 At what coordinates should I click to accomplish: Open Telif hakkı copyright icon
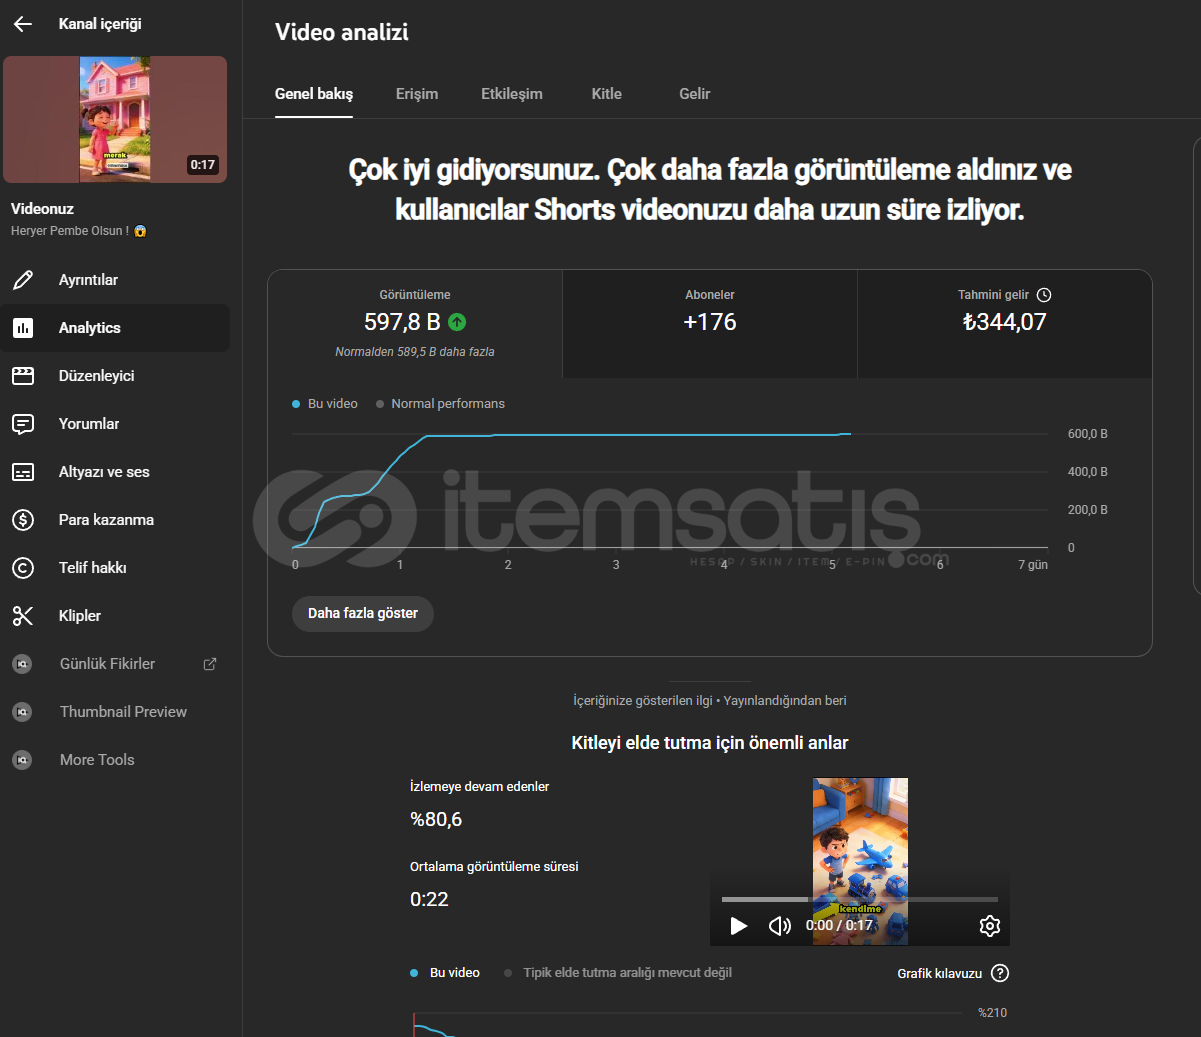[23, 568]
